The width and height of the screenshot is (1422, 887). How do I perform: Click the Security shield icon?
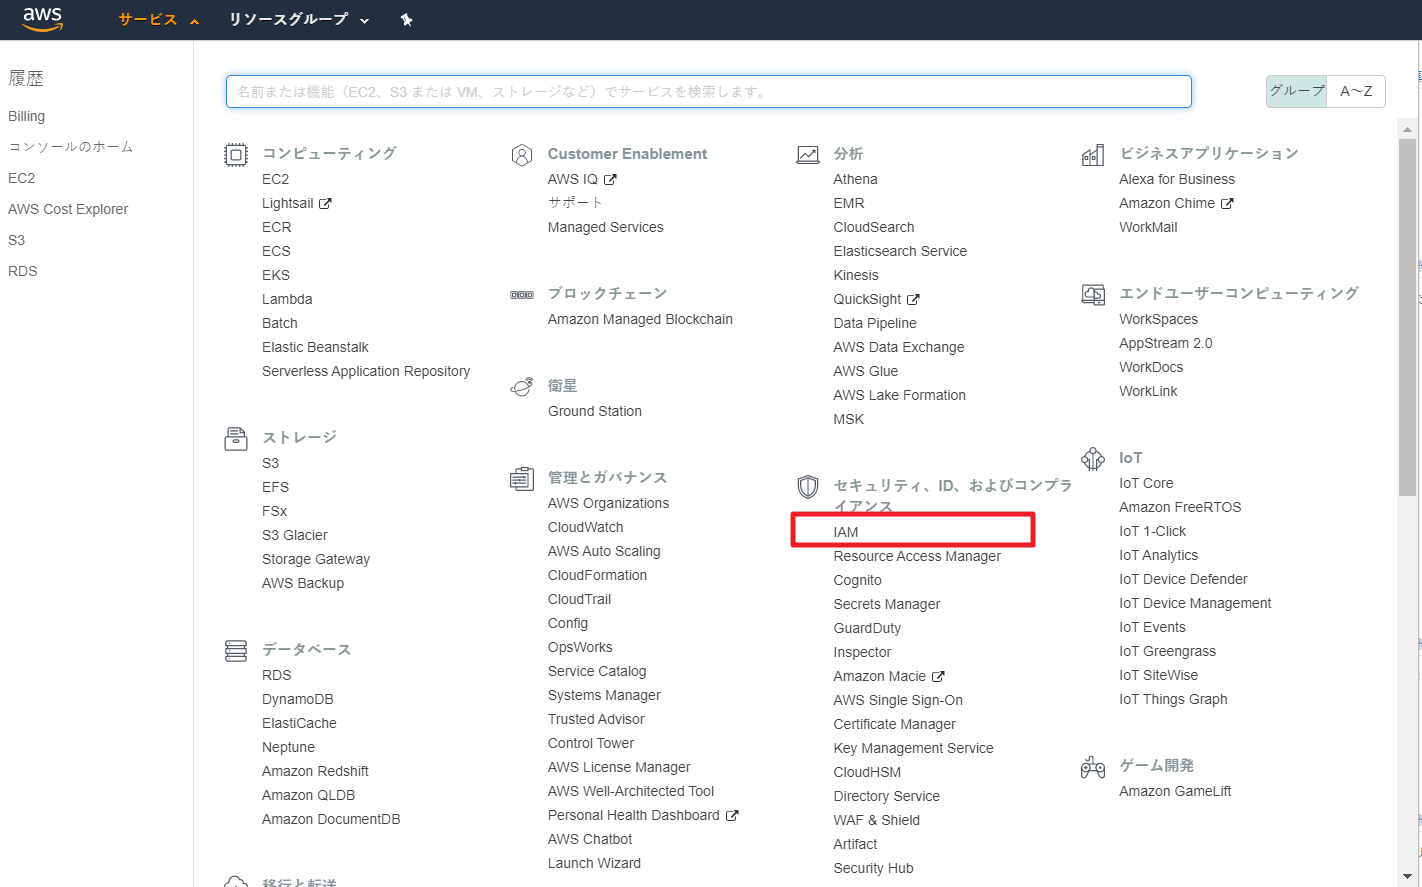[x=807, y=487]
